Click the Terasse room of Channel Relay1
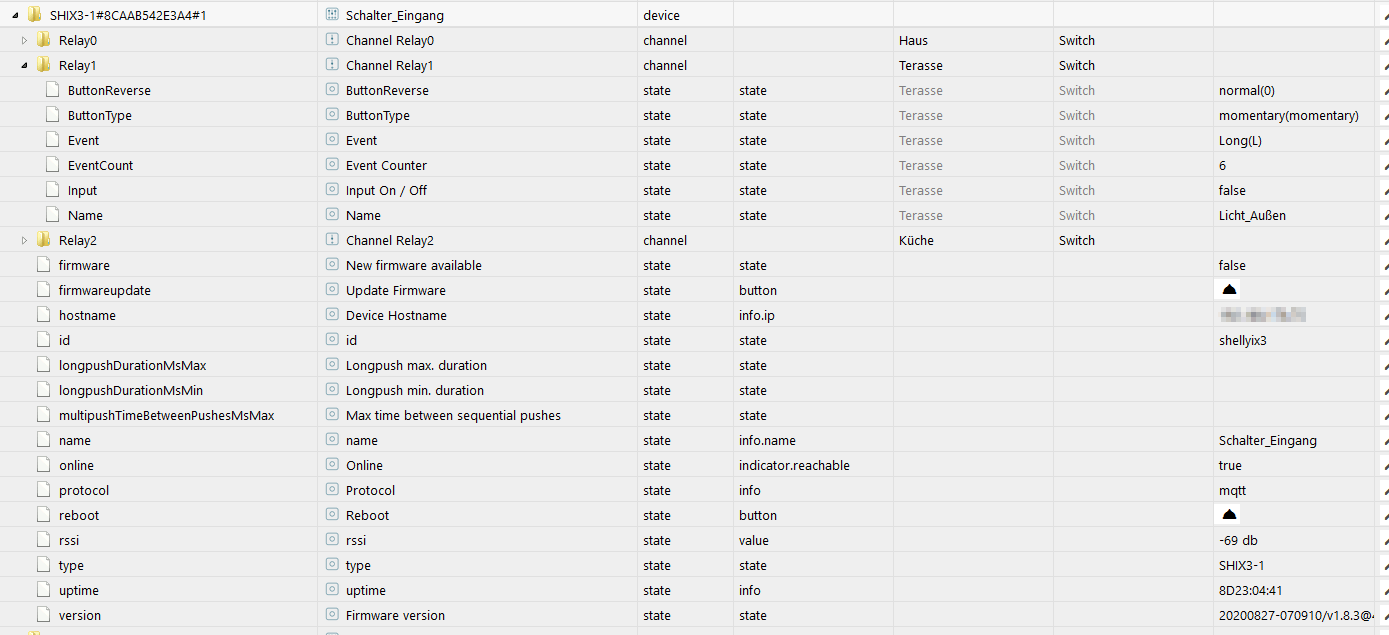Screen dimensions: 1389x635 920,65
